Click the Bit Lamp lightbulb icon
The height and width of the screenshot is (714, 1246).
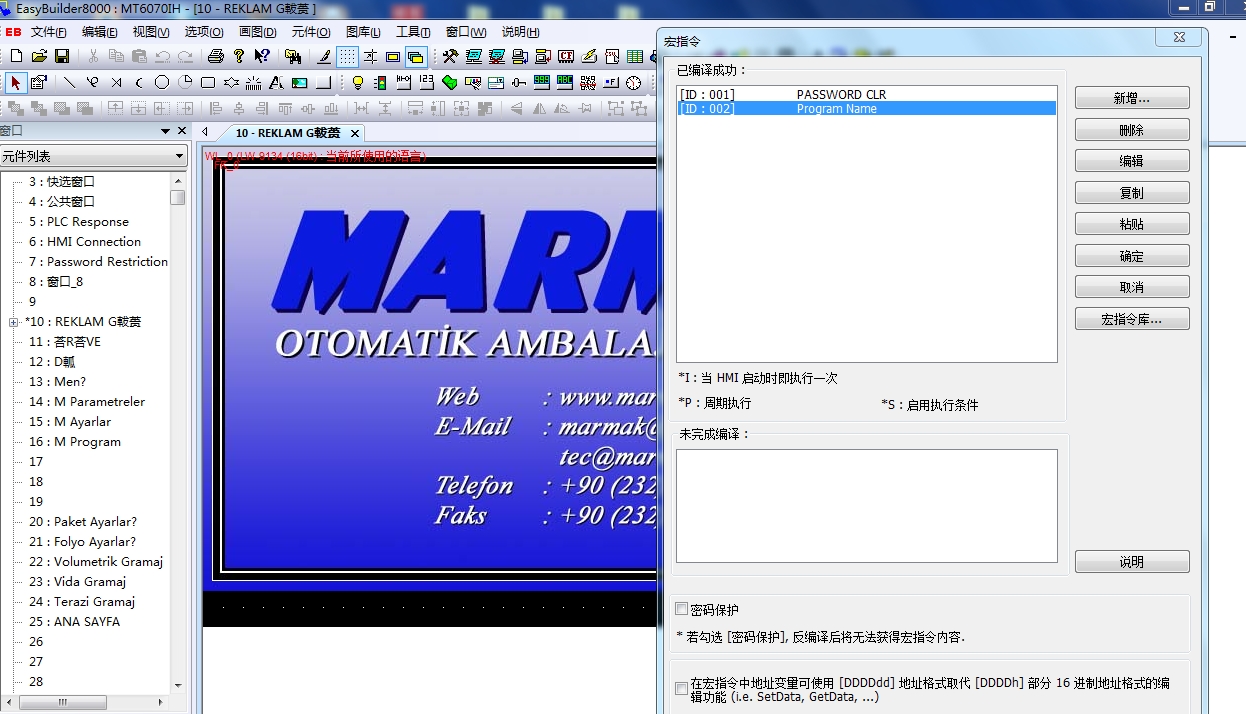pyautogui.click(x=357, y=82)
